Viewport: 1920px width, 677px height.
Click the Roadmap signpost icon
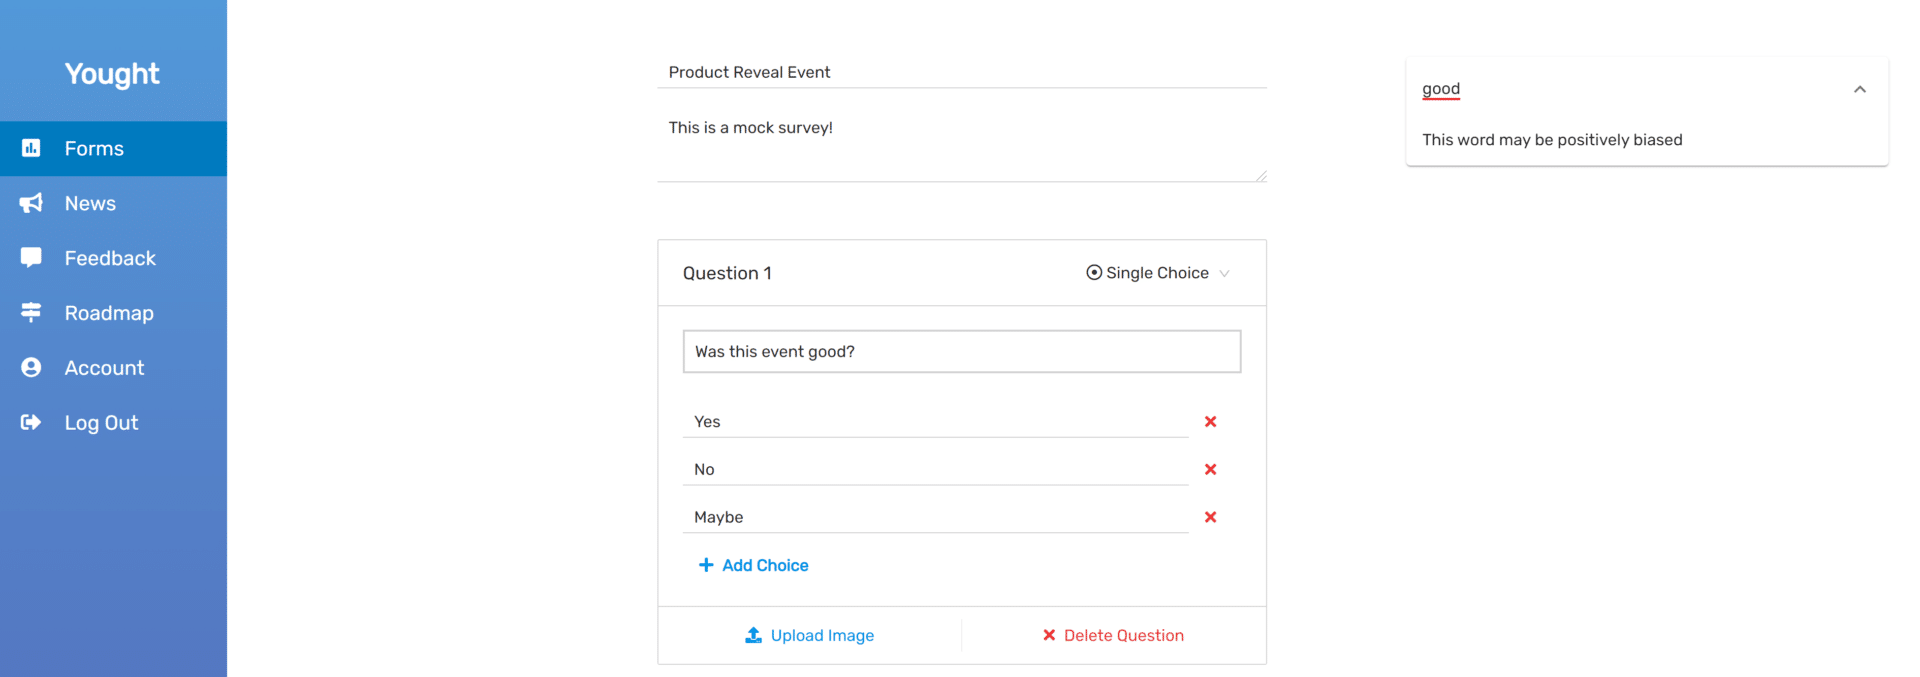click(31, 313)
